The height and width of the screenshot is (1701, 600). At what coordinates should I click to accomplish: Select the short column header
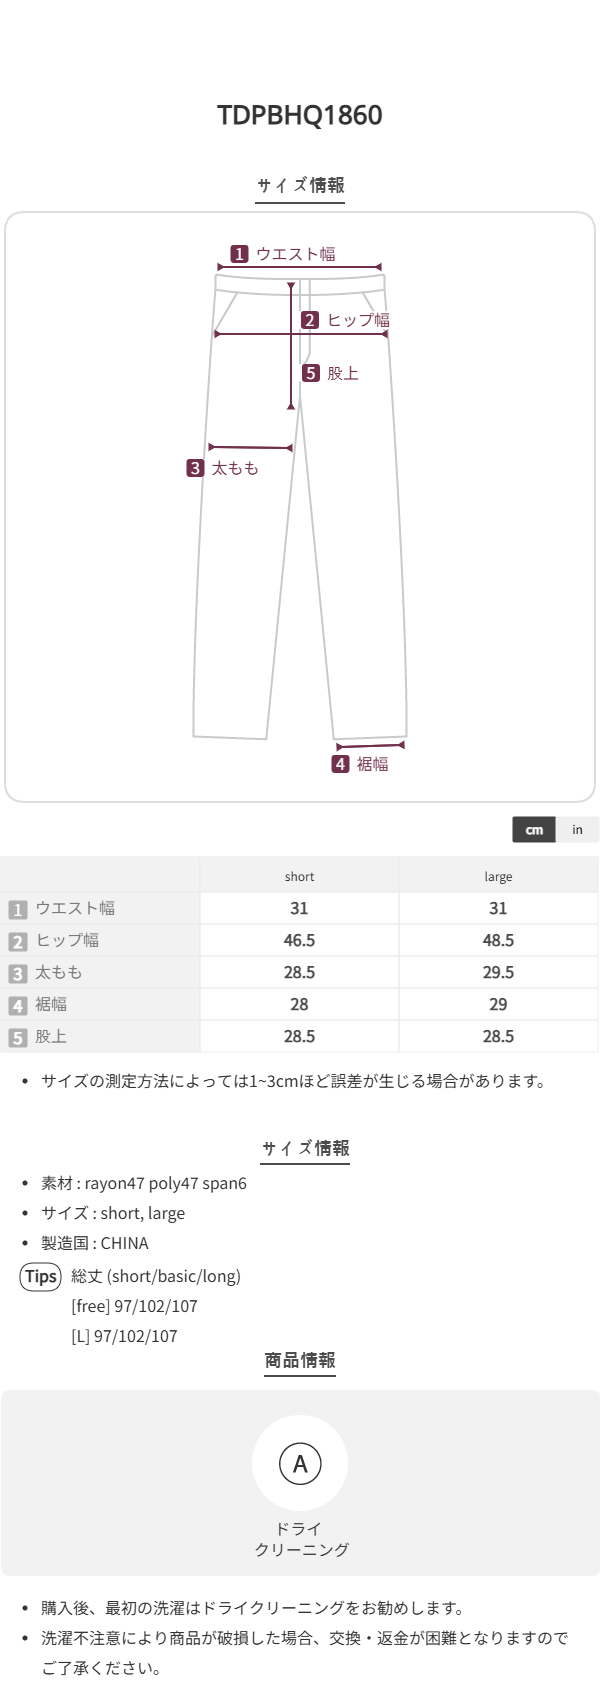[299, 877]
